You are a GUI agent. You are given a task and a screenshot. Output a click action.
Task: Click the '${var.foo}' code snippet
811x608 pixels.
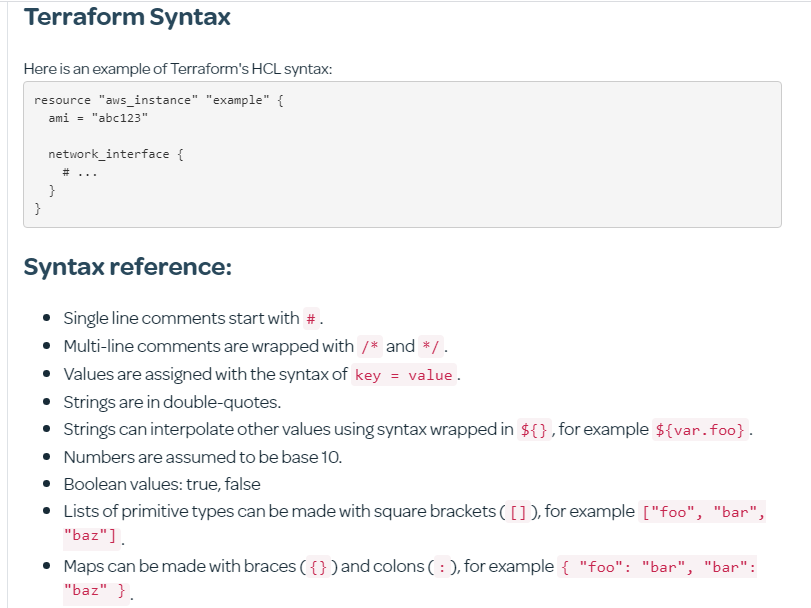[x=700, y=430]
